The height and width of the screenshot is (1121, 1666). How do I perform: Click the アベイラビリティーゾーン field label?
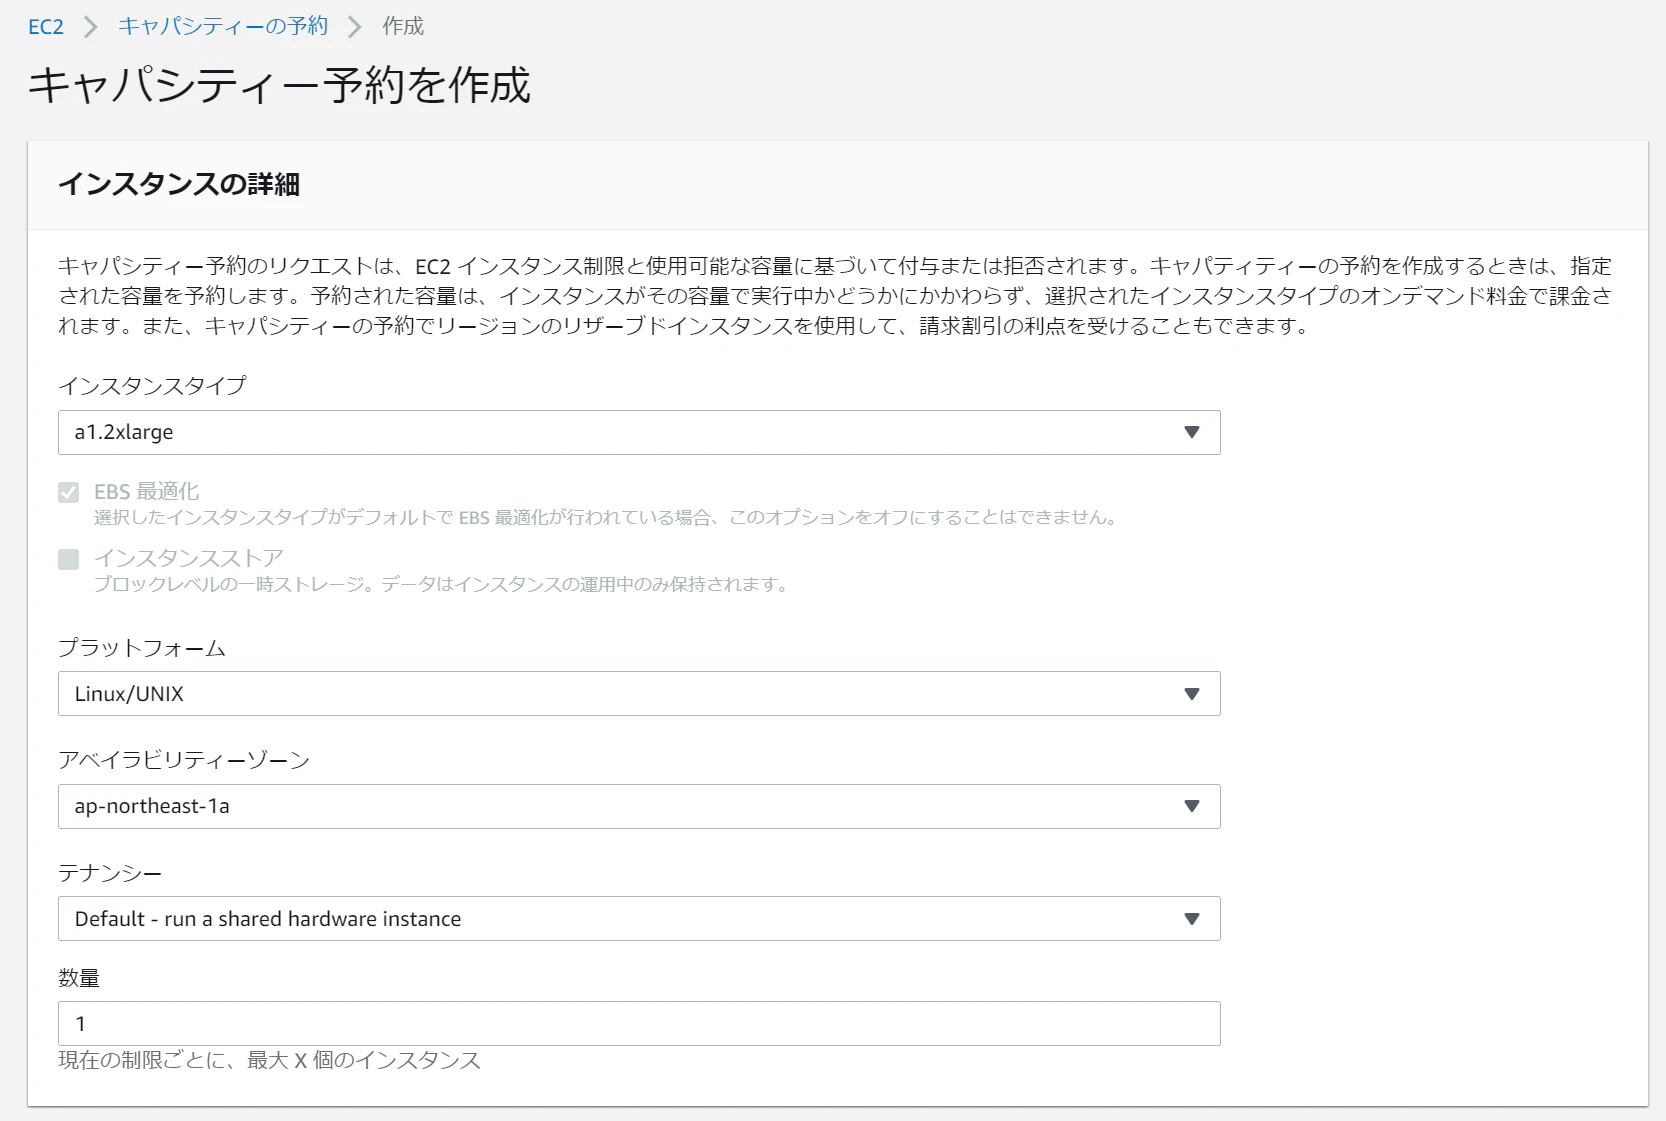click(x=184, y=760)
